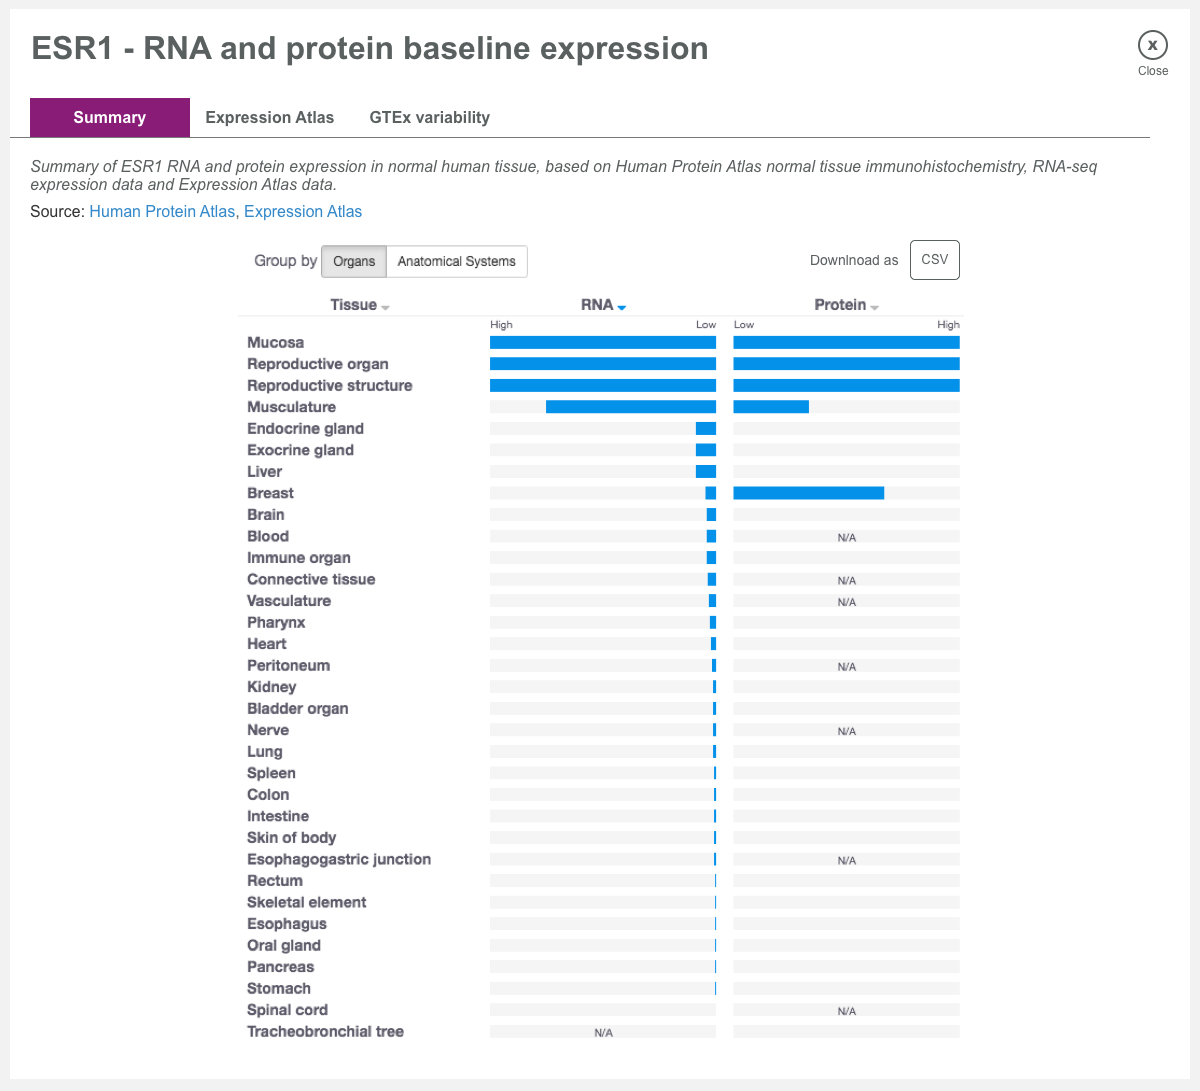This screenshot has width=1200, height=1091.
Task: Select the Liver tissue label
Action: [x=264, y=471]
